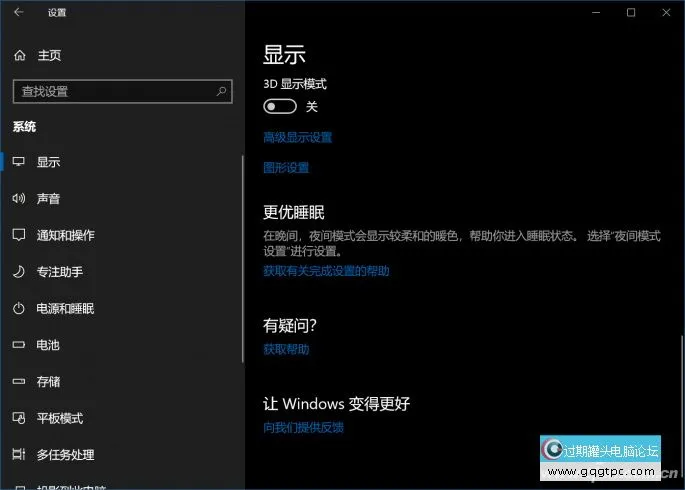Click the back arrow in Settings
Viewport: 685px width, 490px height.
point(18,12)
